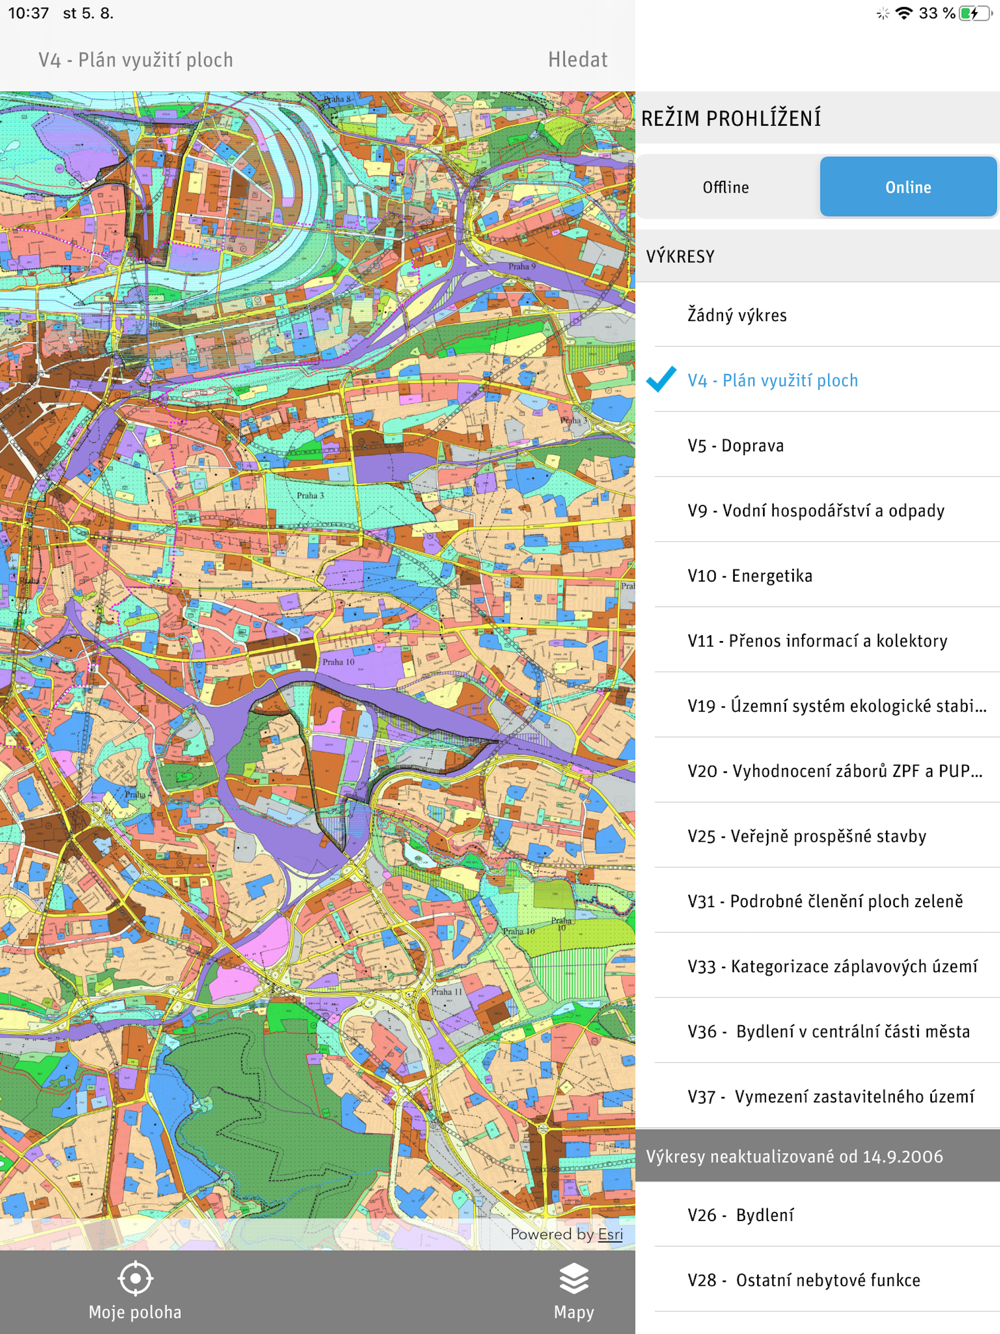Tap the Moje poloha location icon
Viewport: 1000px width, 1334px height.
click(x=135, y=1278)
